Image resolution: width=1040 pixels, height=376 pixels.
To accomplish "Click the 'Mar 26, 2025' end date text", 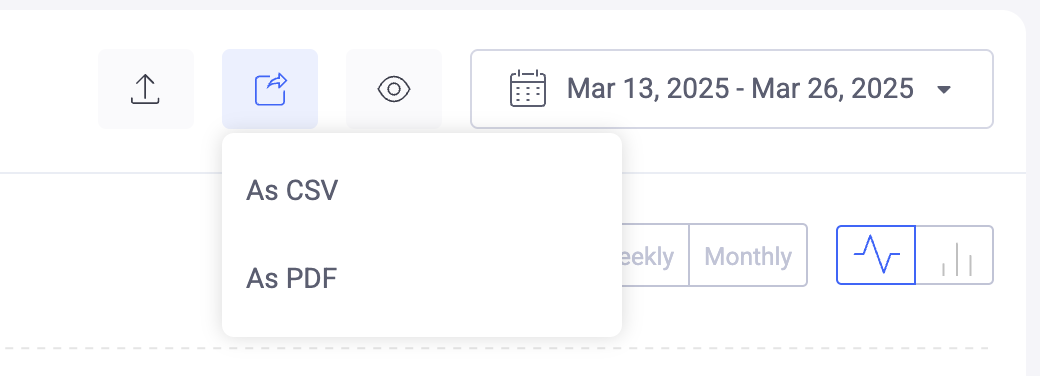I will (x=832, y=89).
